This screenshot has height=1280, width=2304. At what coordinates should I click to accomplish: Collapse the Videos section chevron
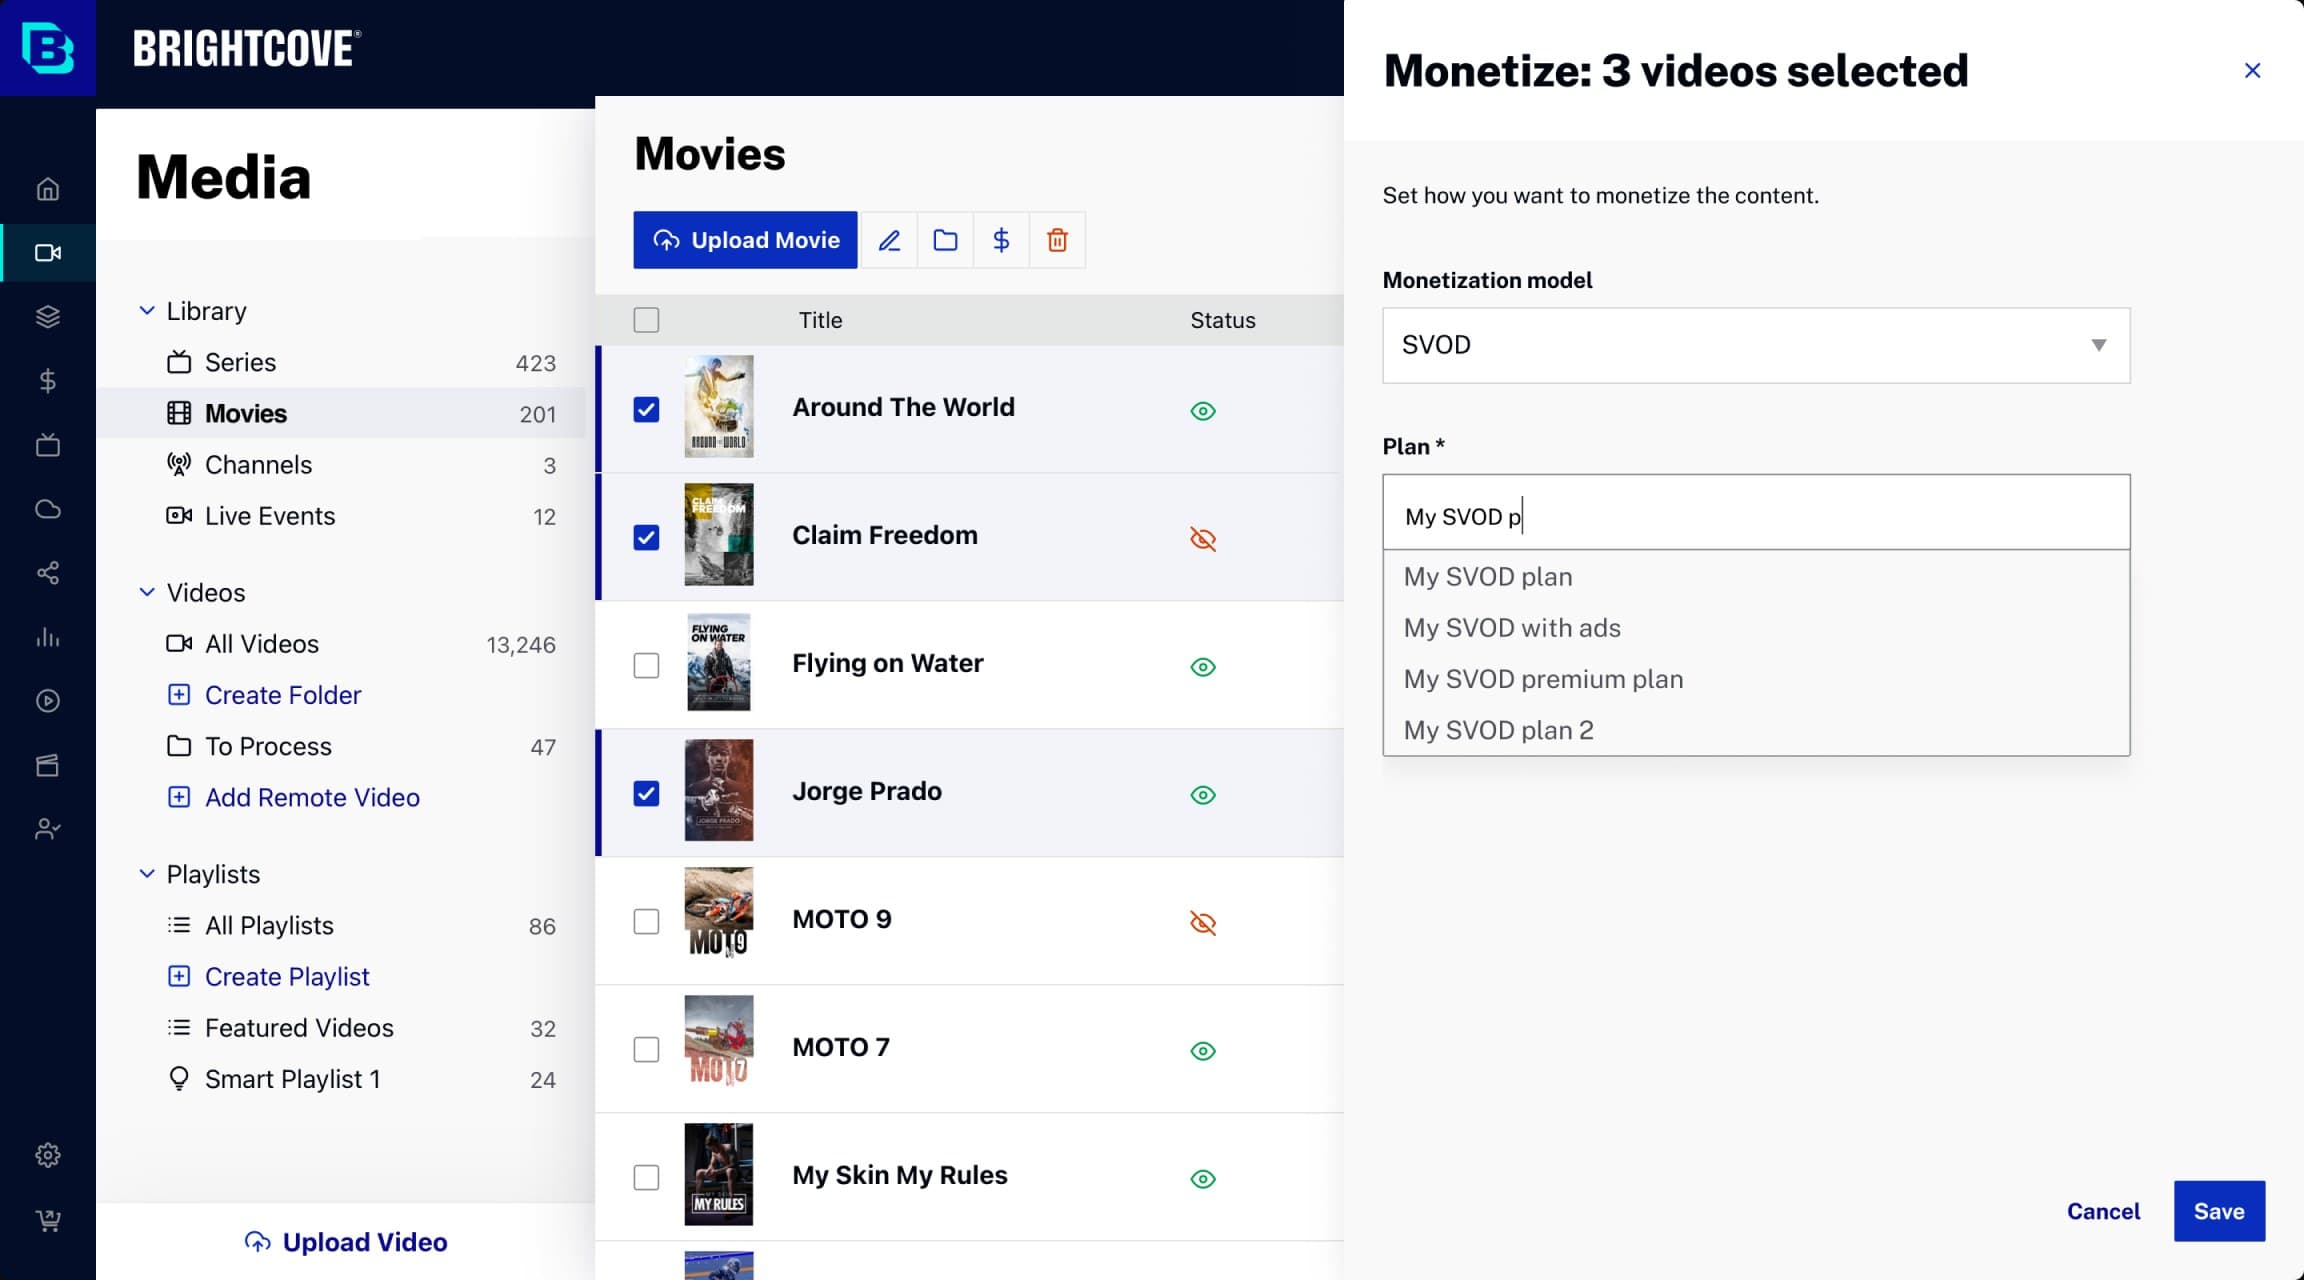coord(147,592)
